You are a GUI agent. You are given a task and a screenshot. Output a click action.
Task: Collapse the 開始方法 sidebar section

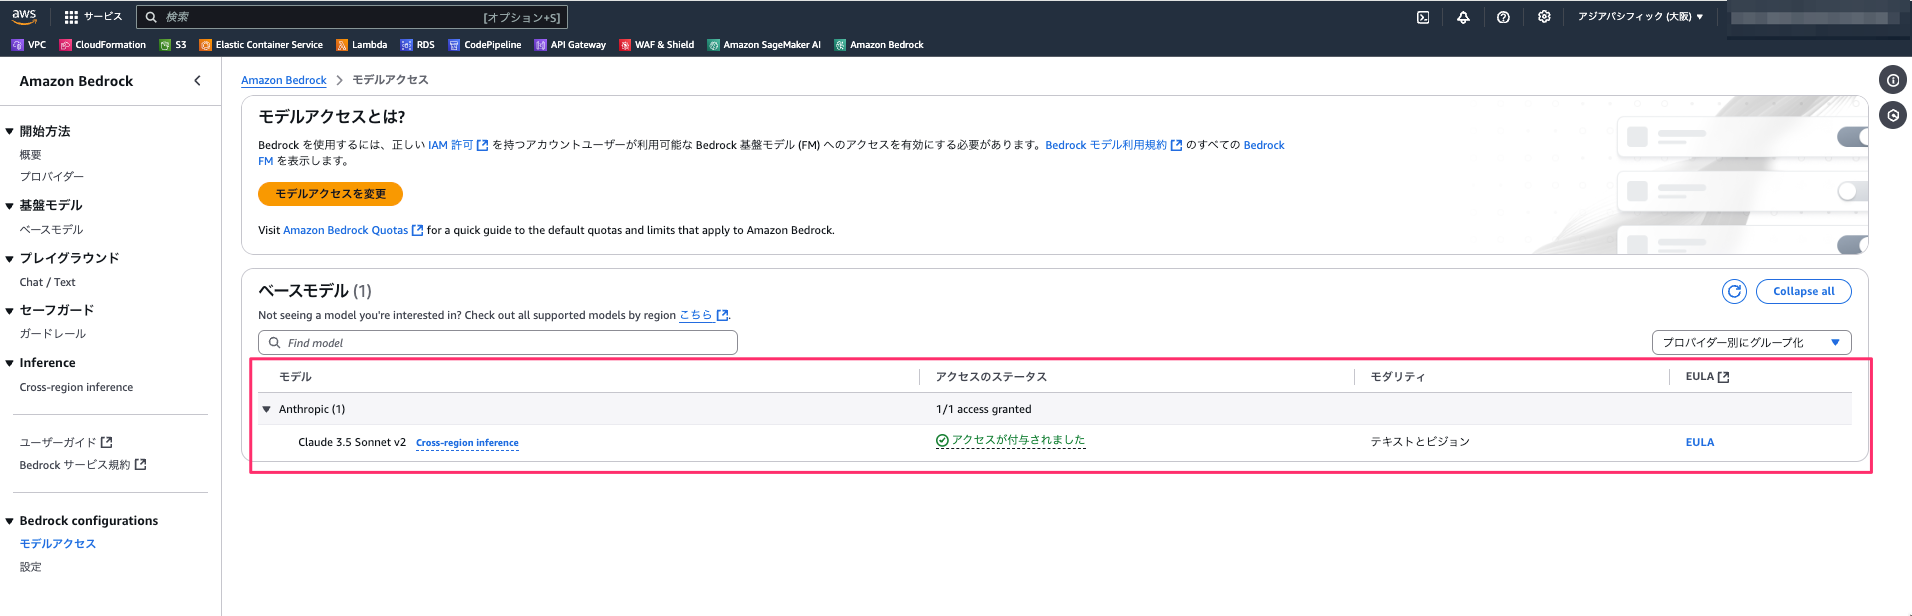[10, 131]
